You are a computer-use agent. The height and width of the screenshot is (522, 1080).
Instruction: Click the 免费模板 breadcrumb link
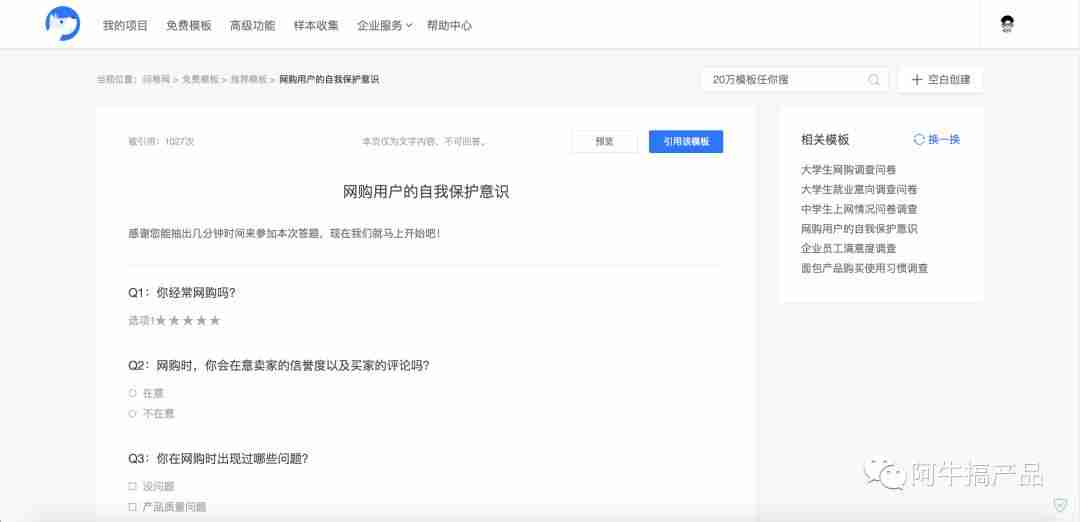point(200,80)
